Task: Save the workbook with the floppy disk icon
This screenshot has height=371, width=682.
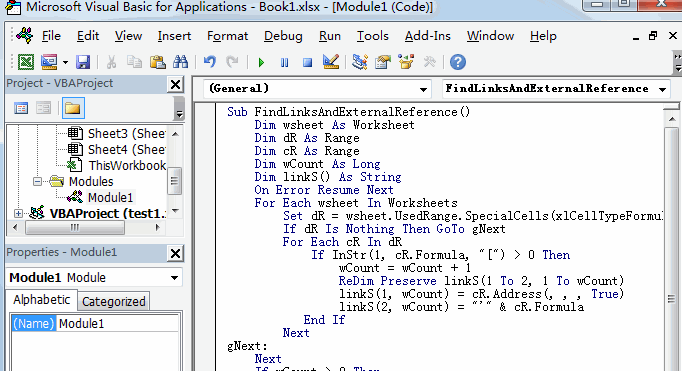Action: click(83, 62)
